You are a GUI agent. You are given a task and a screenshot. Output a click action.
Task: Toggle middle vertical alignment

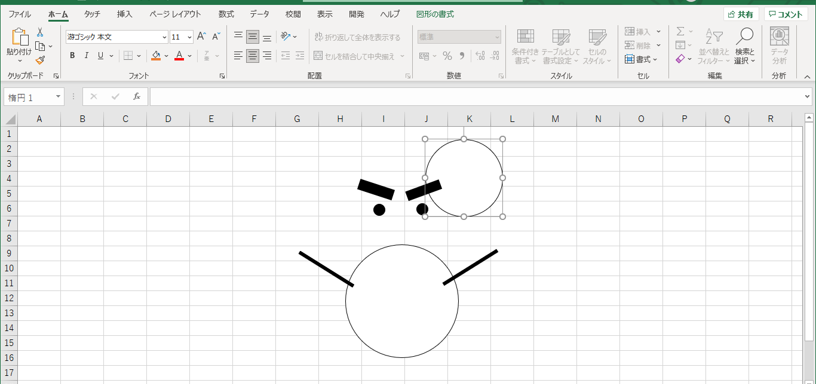[253, 36]
